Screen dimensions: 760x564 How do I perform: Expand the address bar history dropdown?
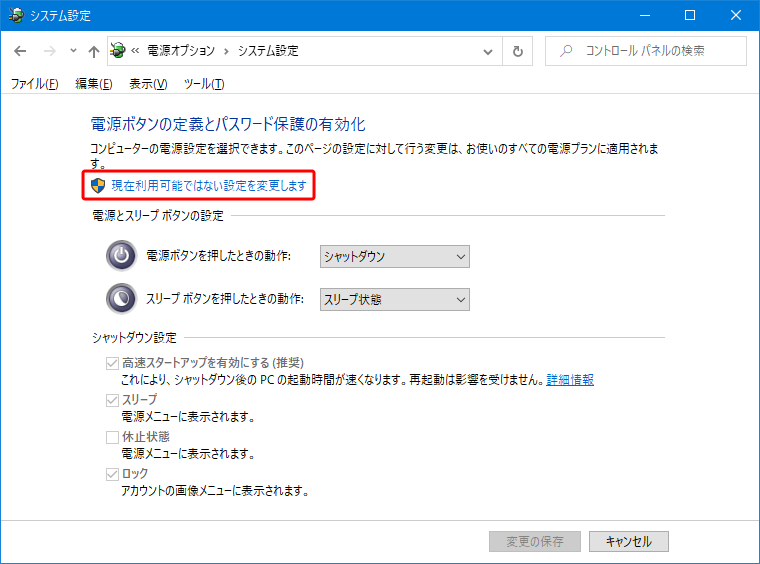[487, 51]
